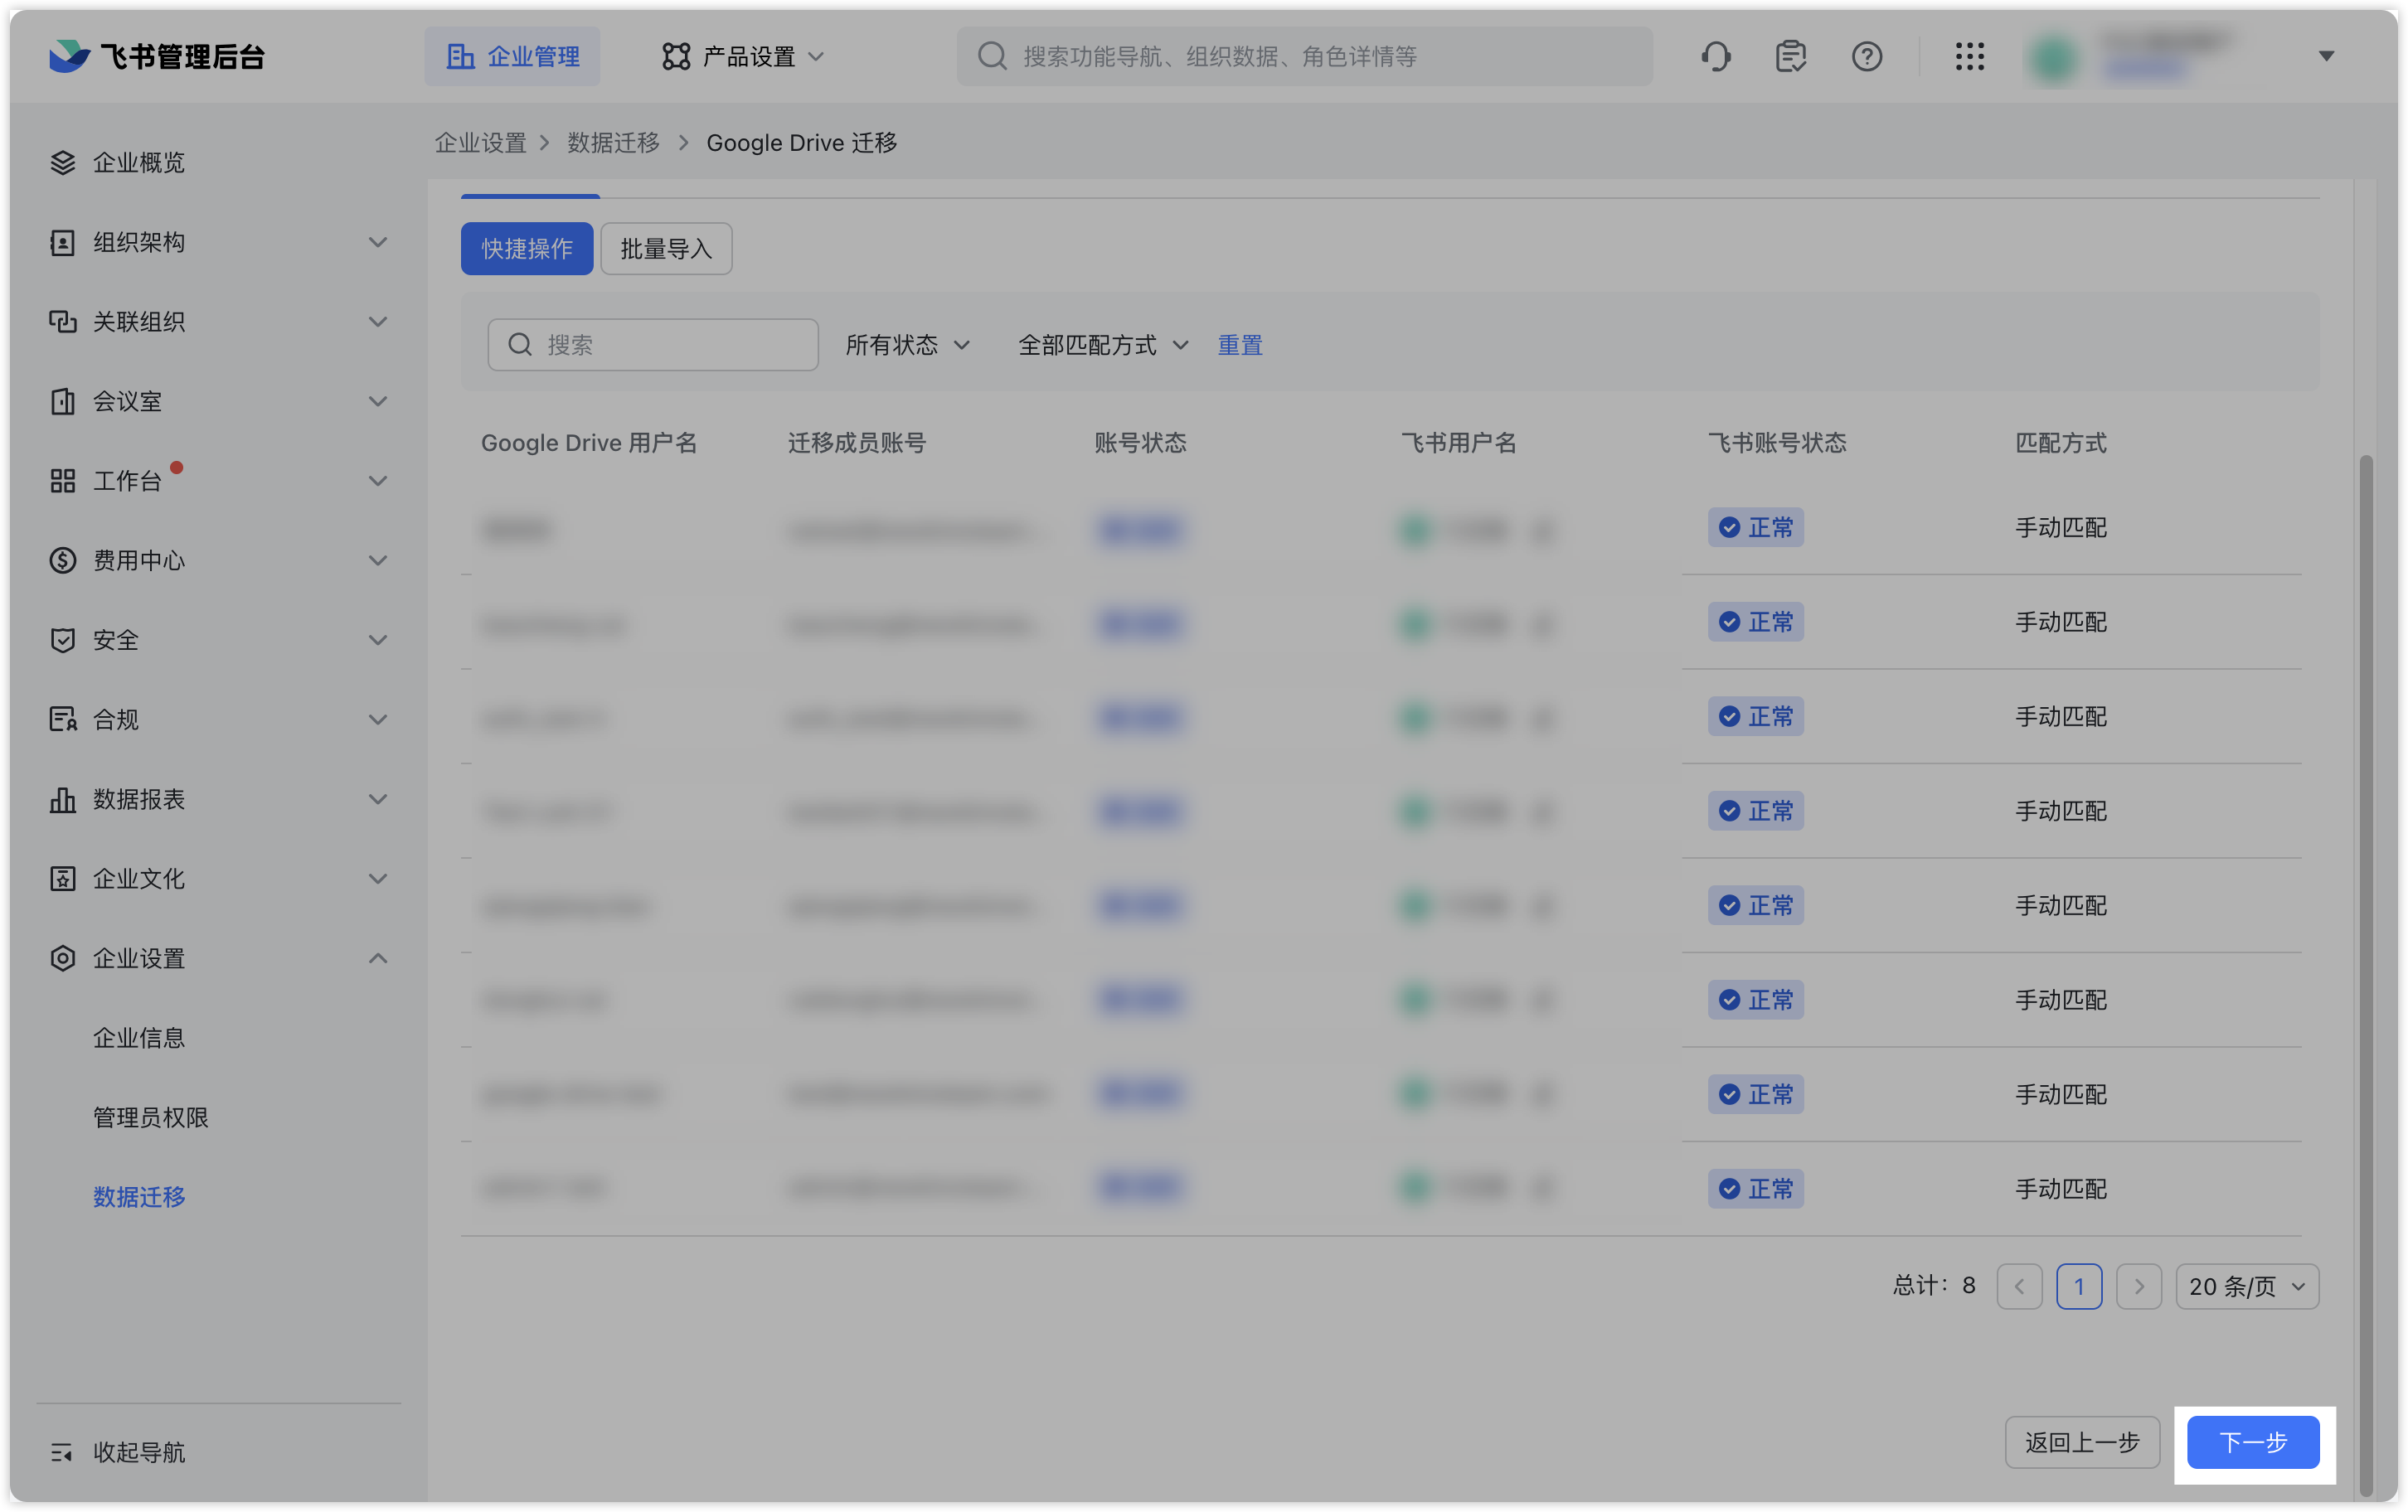
Task: Click the 下一步 button
Action: pyautogui.click(x=2252, y=1442)
